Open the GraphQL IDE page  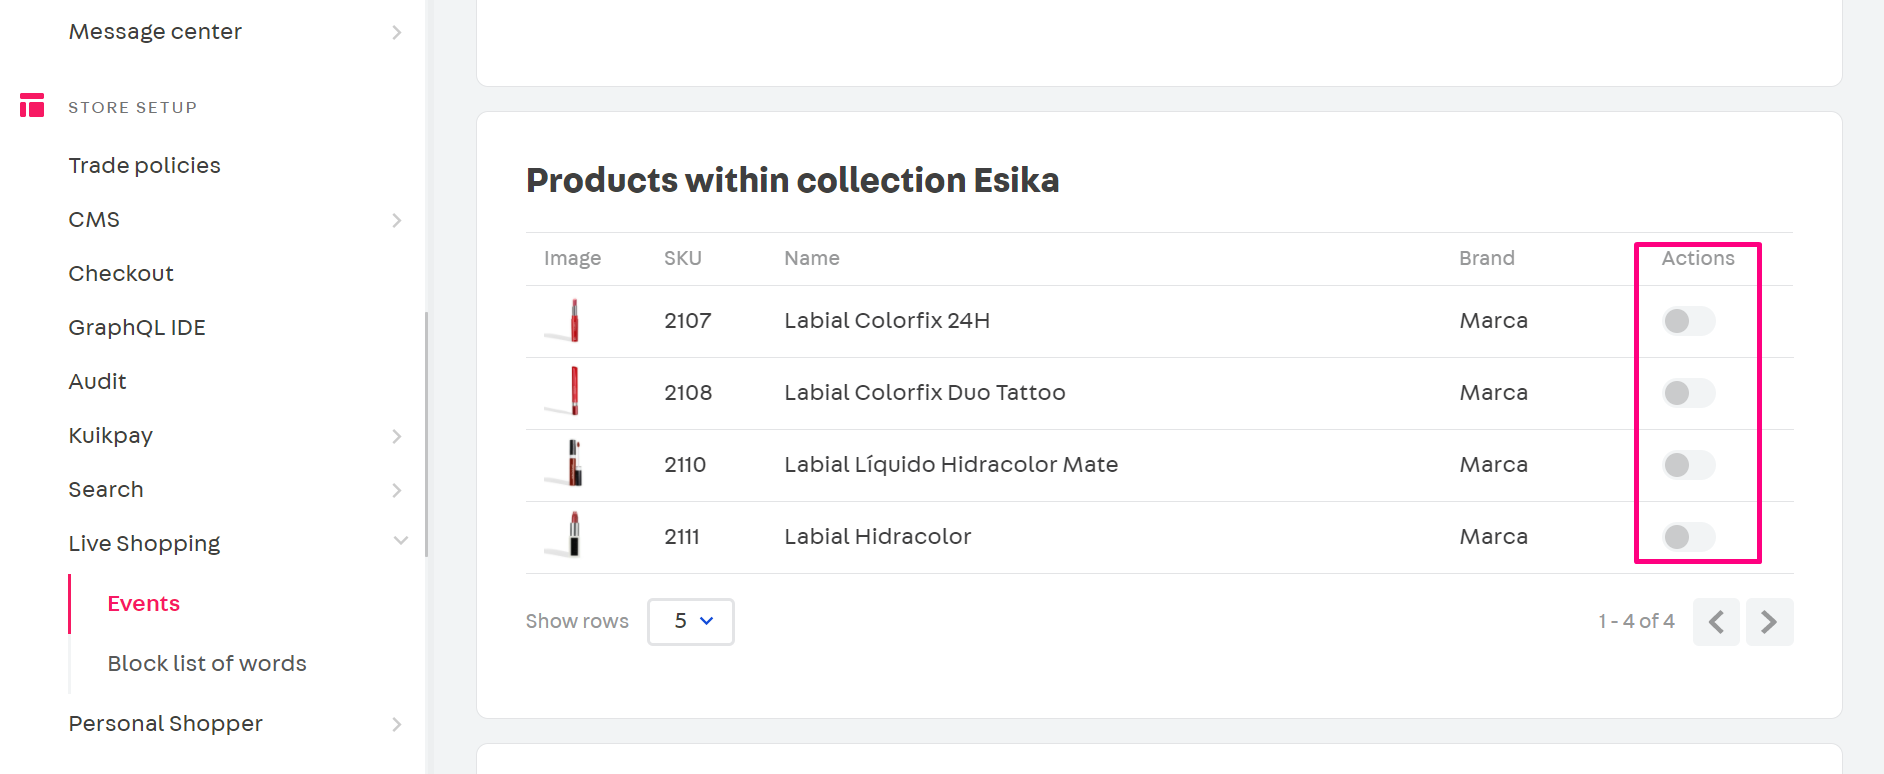coord(137,328)
